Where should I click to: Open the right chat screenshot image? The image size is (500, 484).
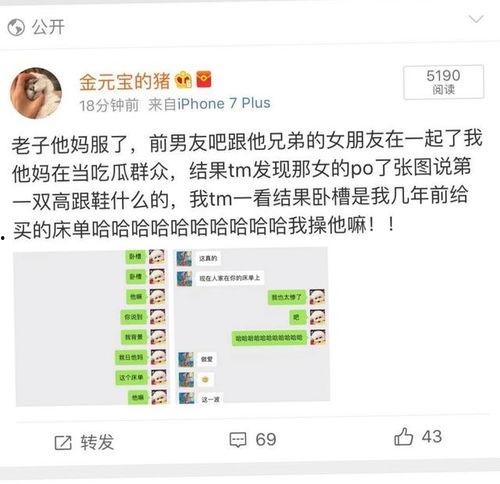[252, 325]
